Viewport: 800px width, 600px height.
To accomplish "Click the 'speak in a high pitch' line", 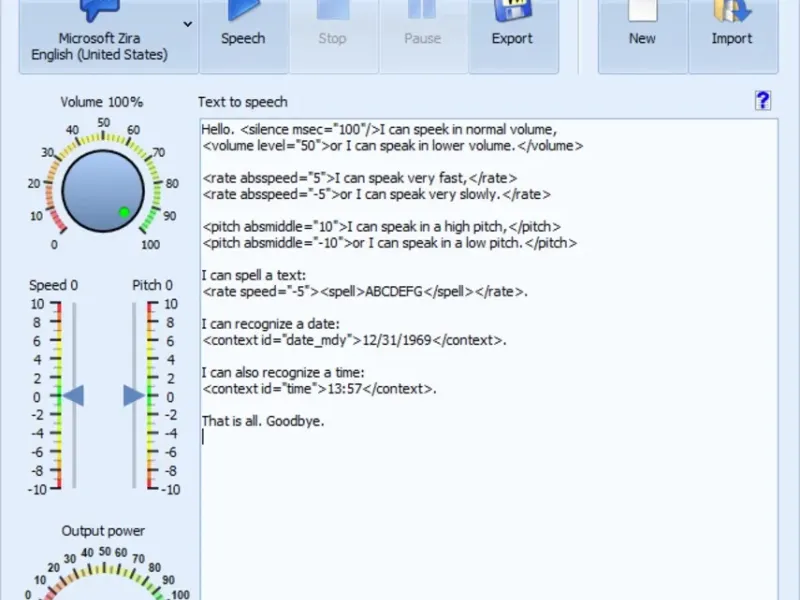I will (x=382, y=227).
